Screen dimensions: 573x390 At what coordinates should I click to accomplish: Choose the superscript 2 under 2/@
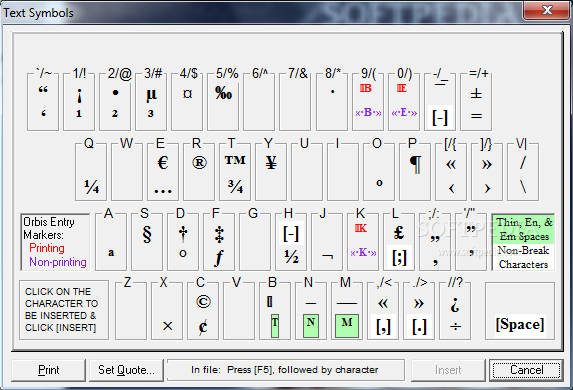tap(115, 114)
